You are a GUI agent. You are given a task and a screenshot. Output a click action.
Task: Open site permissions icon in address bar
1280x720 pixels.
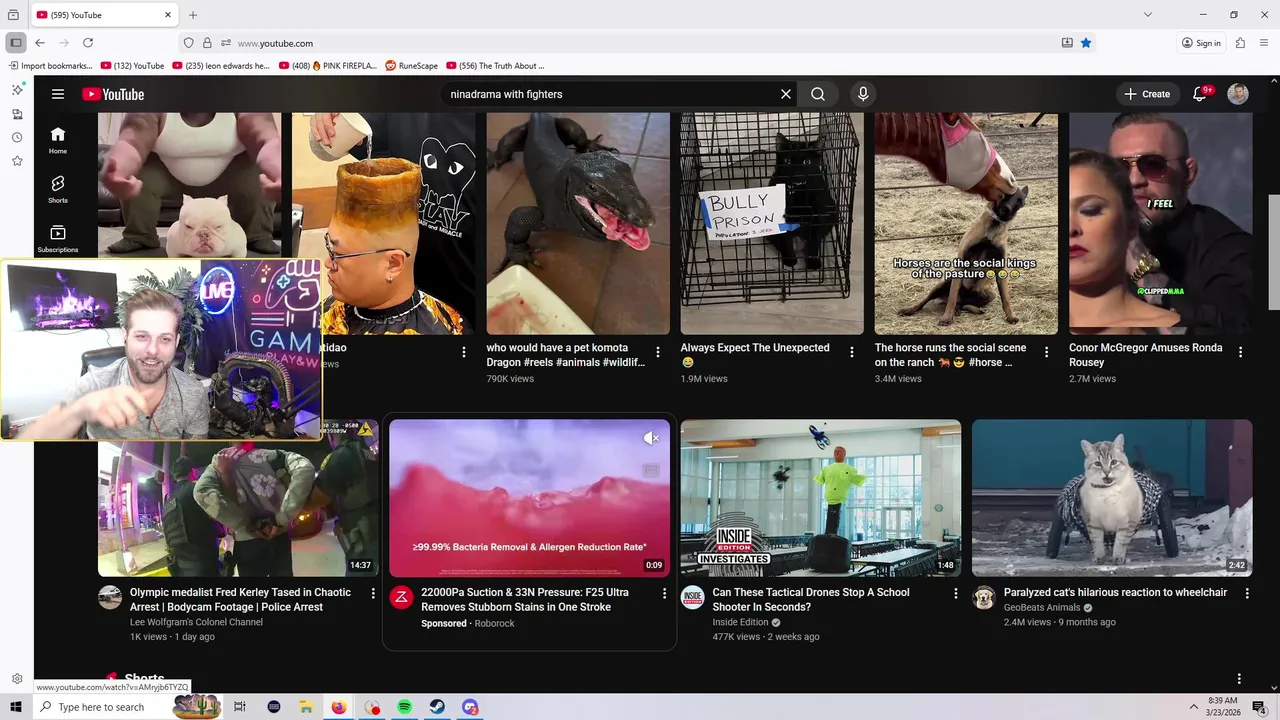tap(226, 43)
